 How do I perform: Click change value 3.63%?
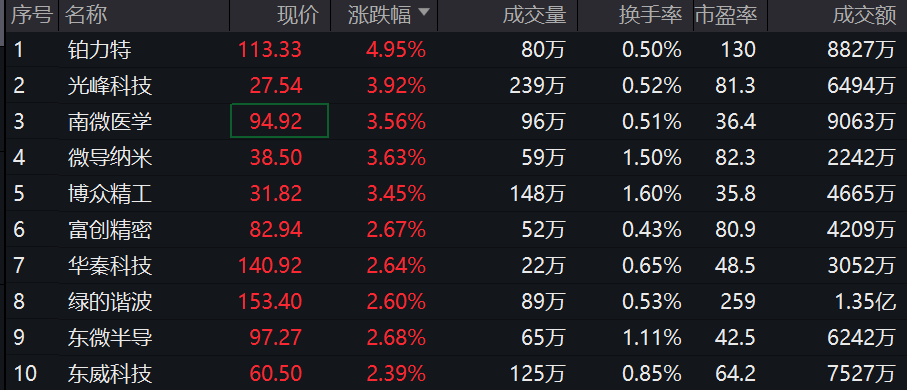pos(396,157)
